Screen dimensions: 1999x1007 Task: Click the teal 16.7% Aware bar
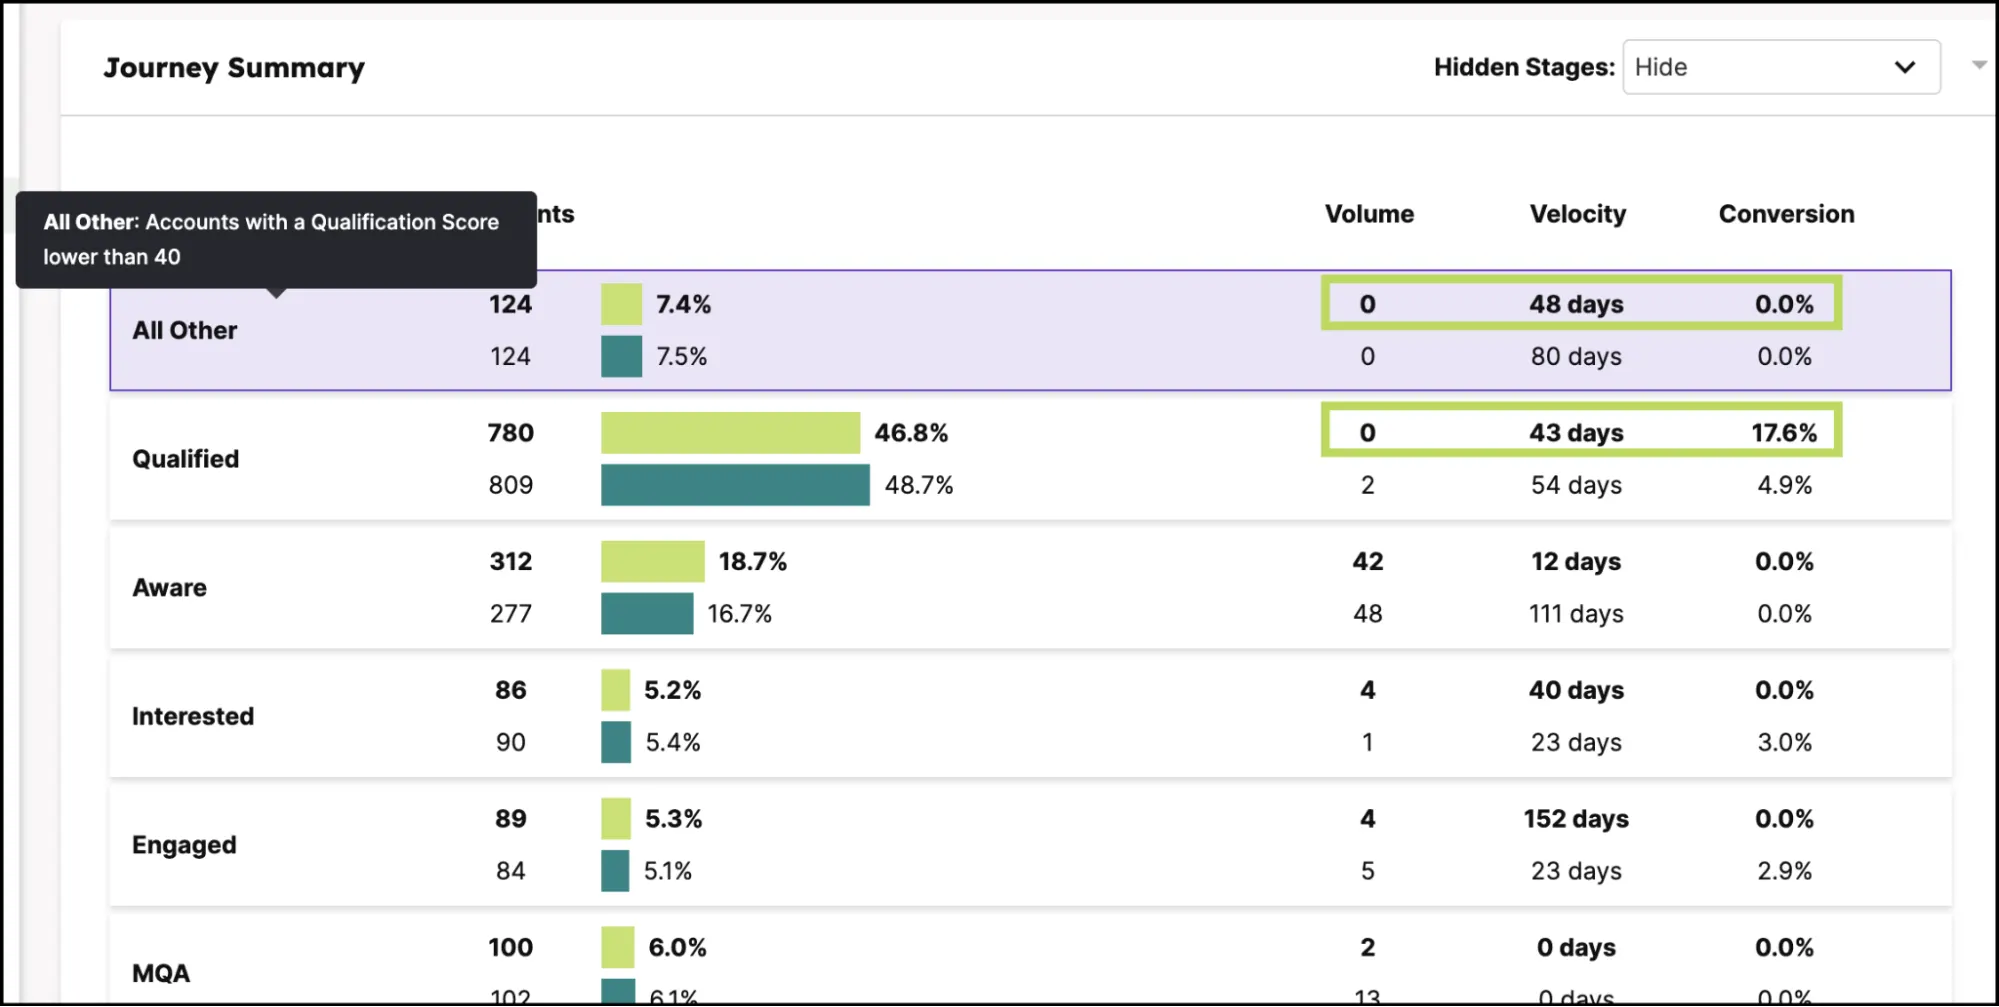[647, 614]
